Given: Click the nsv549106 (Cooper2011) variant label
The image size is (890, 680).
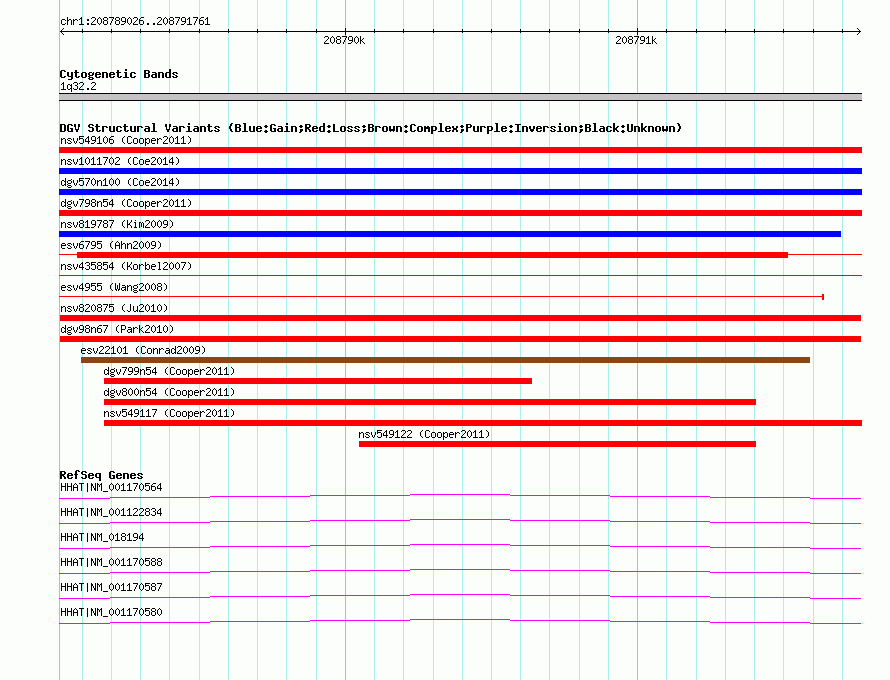Looking at the screenshot, I should [126, 140].
